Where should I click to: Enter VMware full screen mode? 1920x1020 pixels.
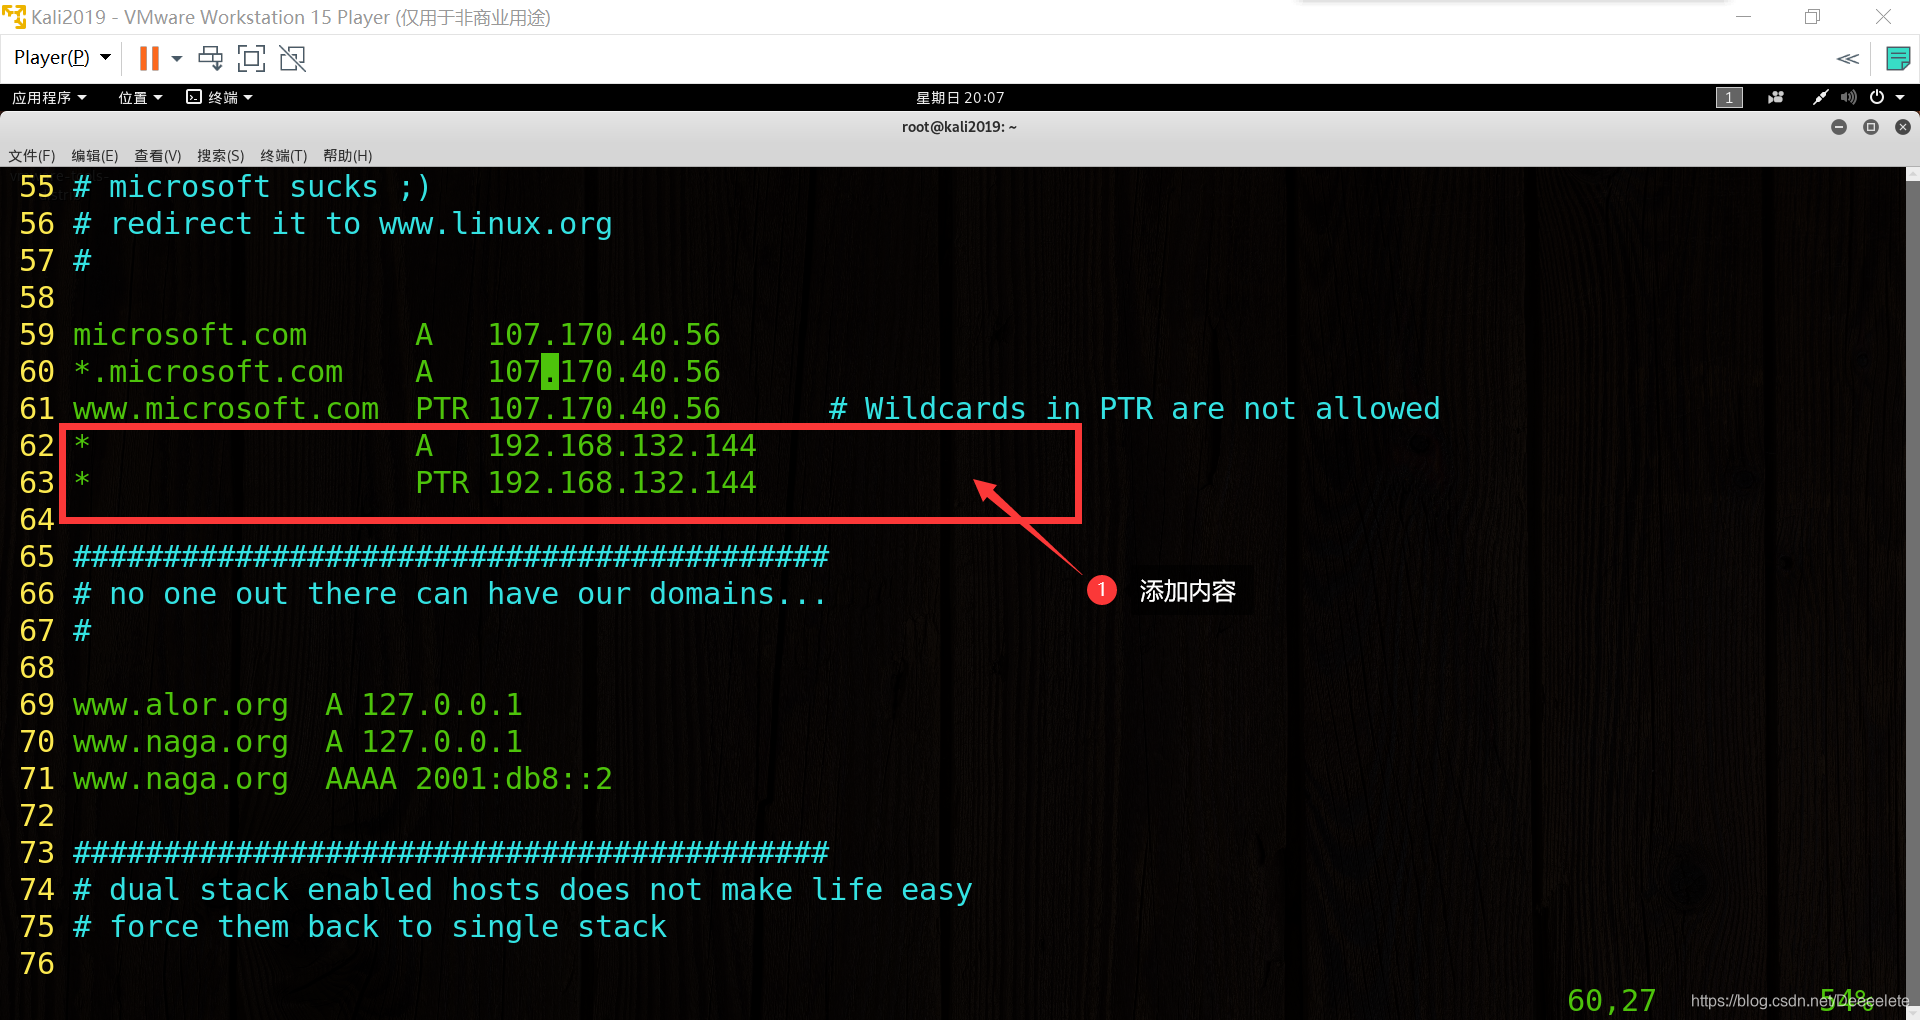coord(251,58)
